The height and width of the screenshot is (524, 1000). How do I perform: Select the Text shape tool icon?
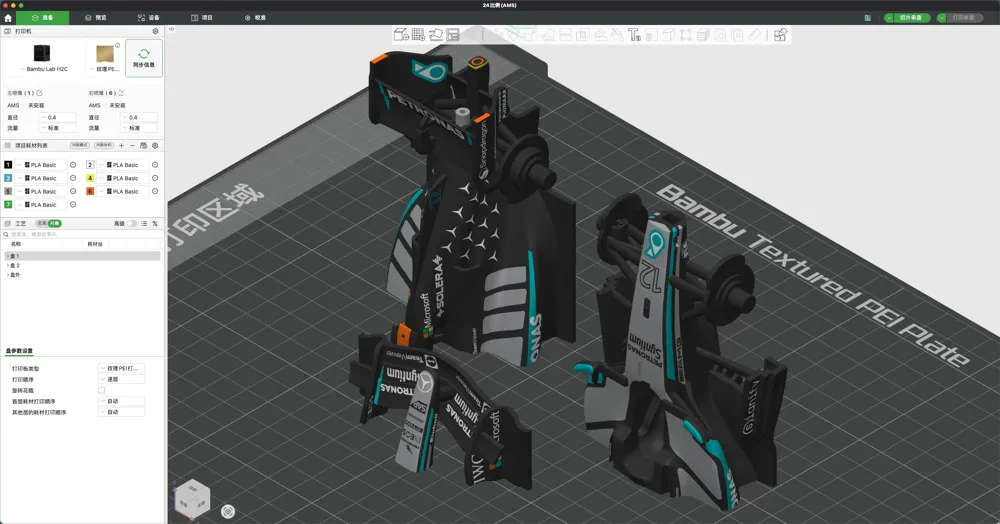[634, 34]
